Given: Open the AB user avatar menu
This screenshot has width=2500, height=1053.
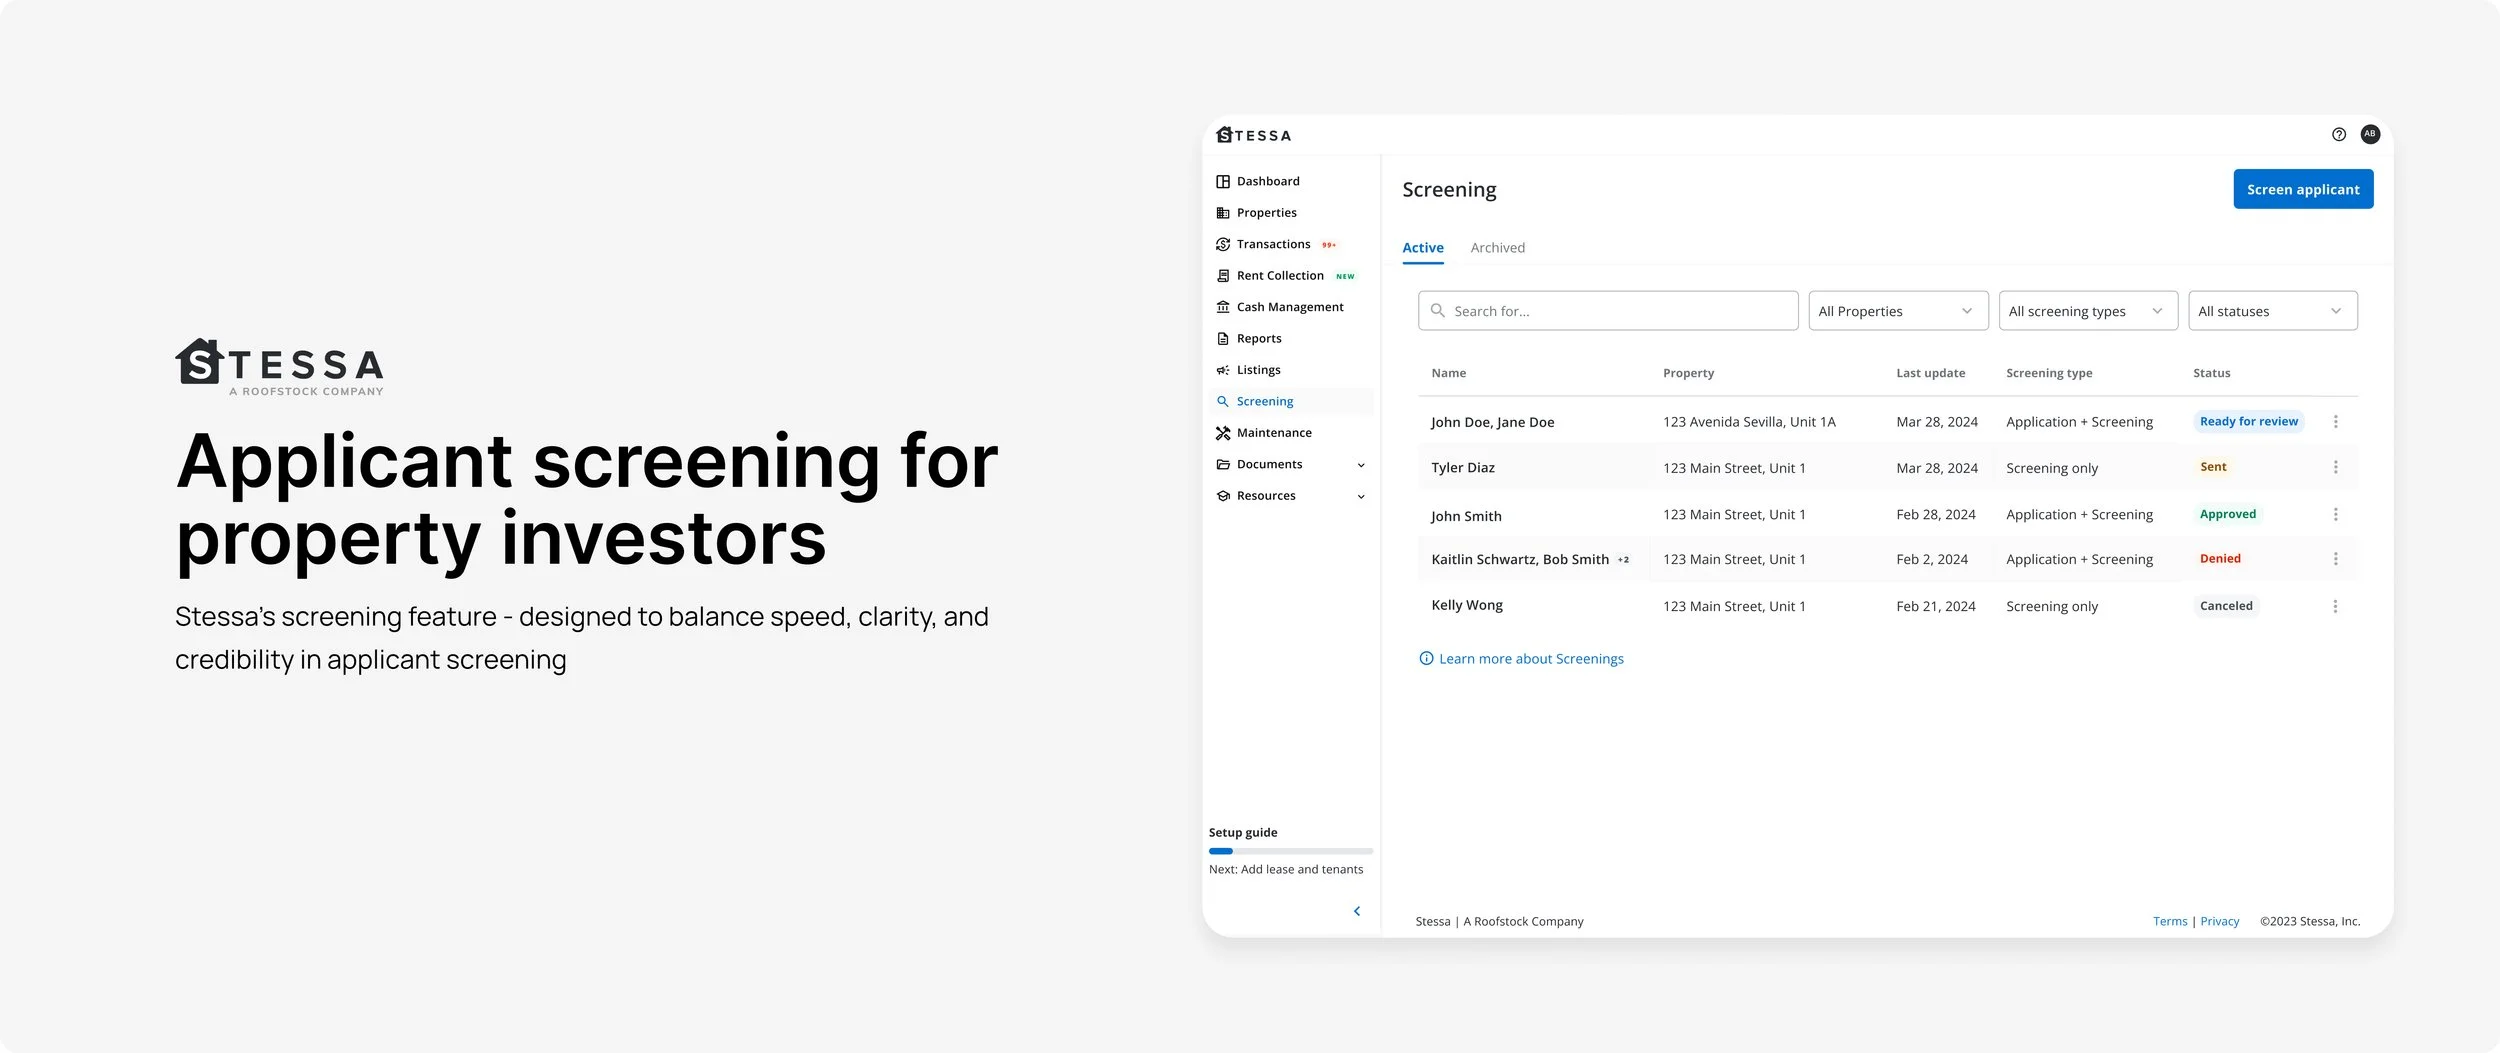Looking at the screenshot, I should click(2370, 134).
